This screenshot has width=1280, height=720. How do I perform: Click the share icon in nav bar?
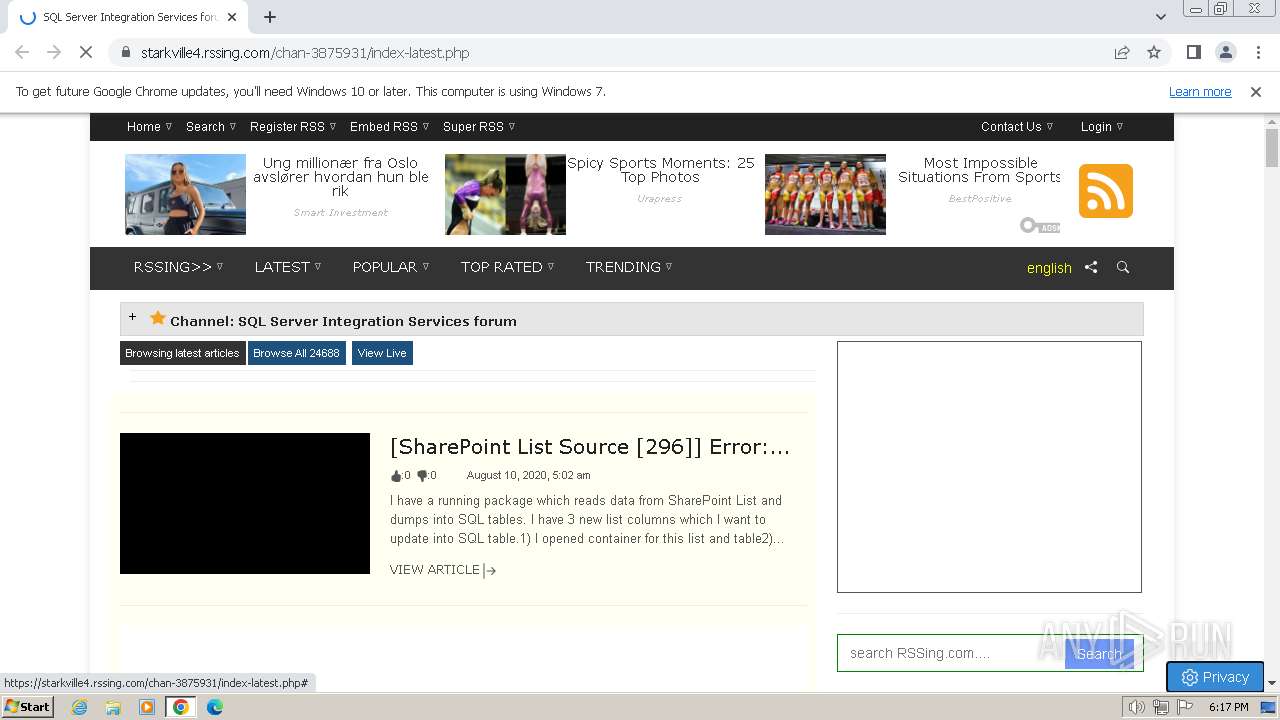click(1091, 267)
